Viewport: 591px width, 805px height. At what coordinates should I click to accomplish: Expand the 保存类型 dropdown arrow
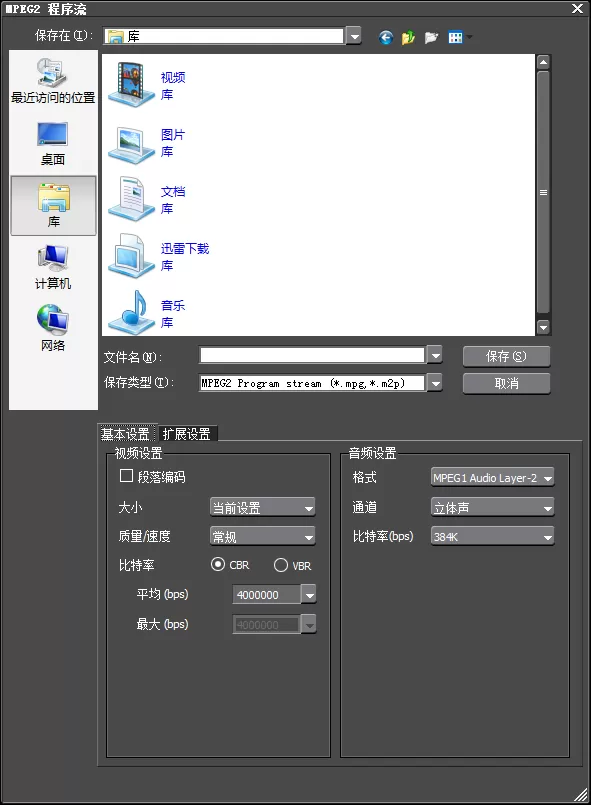[x=434, y=382]
